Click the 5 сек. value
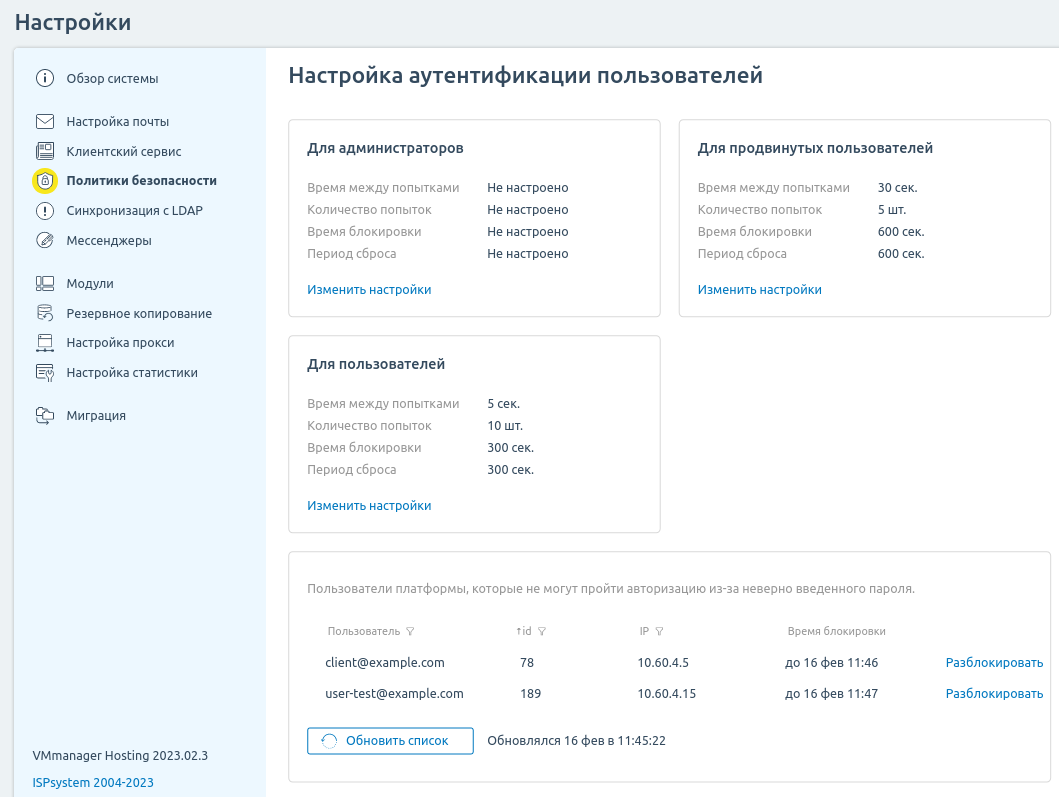 pos(503,404)
